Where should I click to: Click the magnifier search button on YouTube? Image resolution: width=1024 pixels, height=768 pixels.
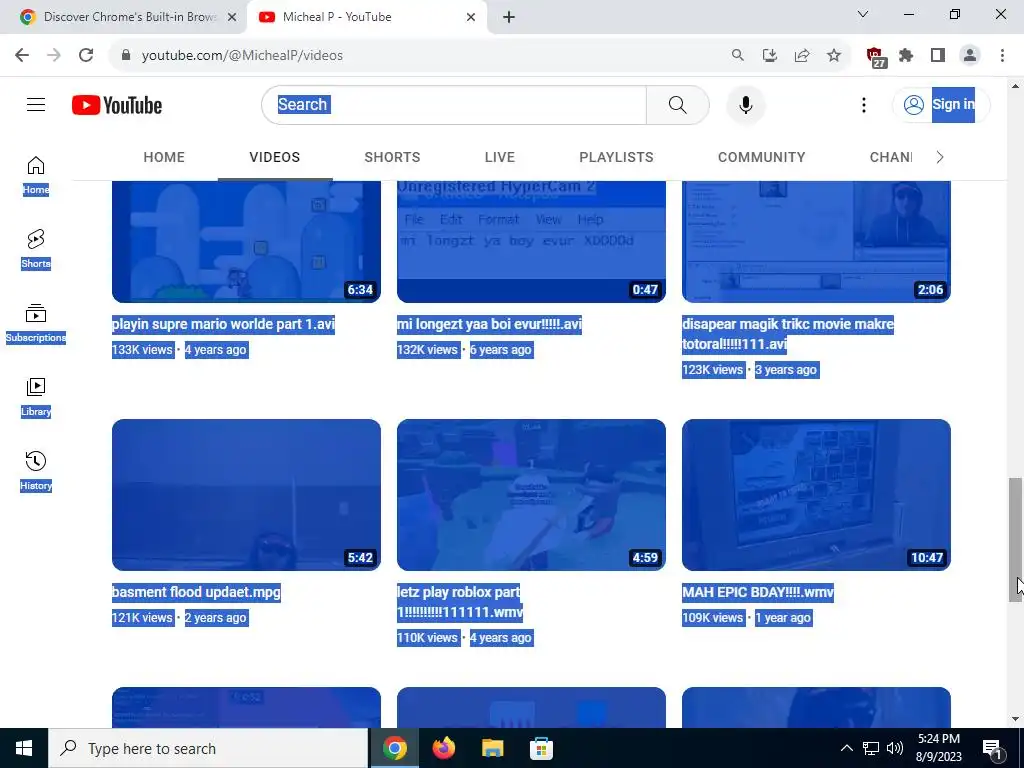pos(677,104)
